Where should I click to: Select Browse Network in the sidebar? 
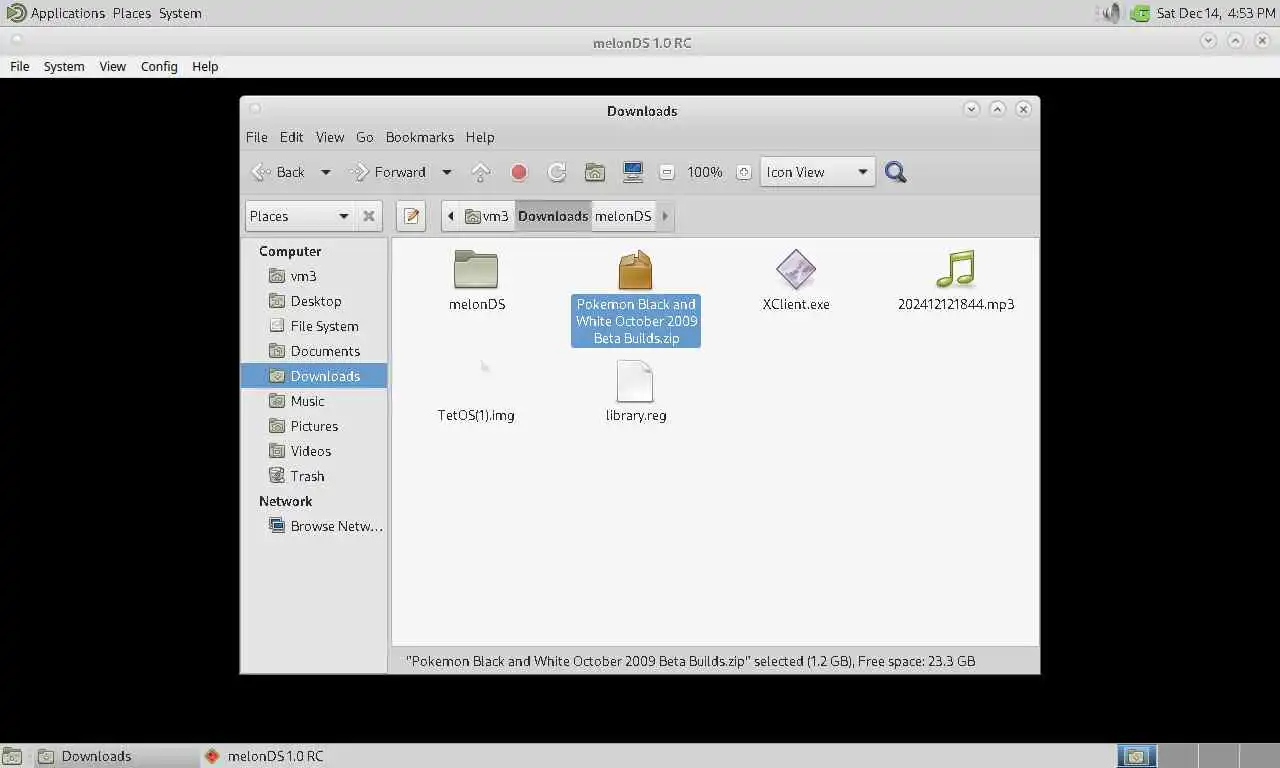tap(314, 526)
